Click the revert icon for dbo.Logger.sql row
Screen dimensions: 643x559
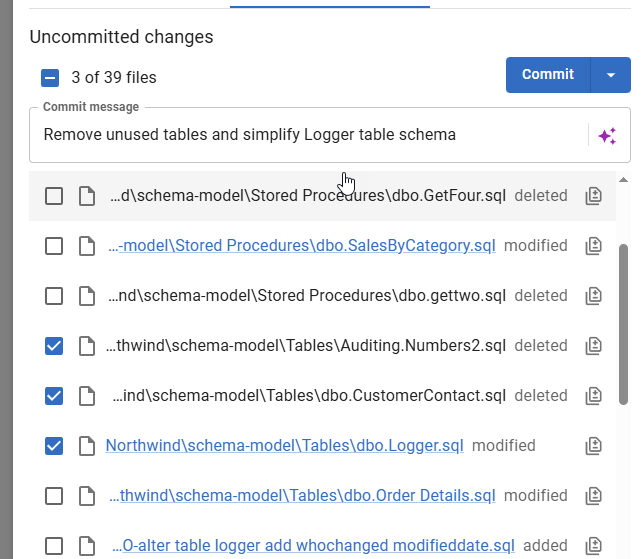coord(594,446)
